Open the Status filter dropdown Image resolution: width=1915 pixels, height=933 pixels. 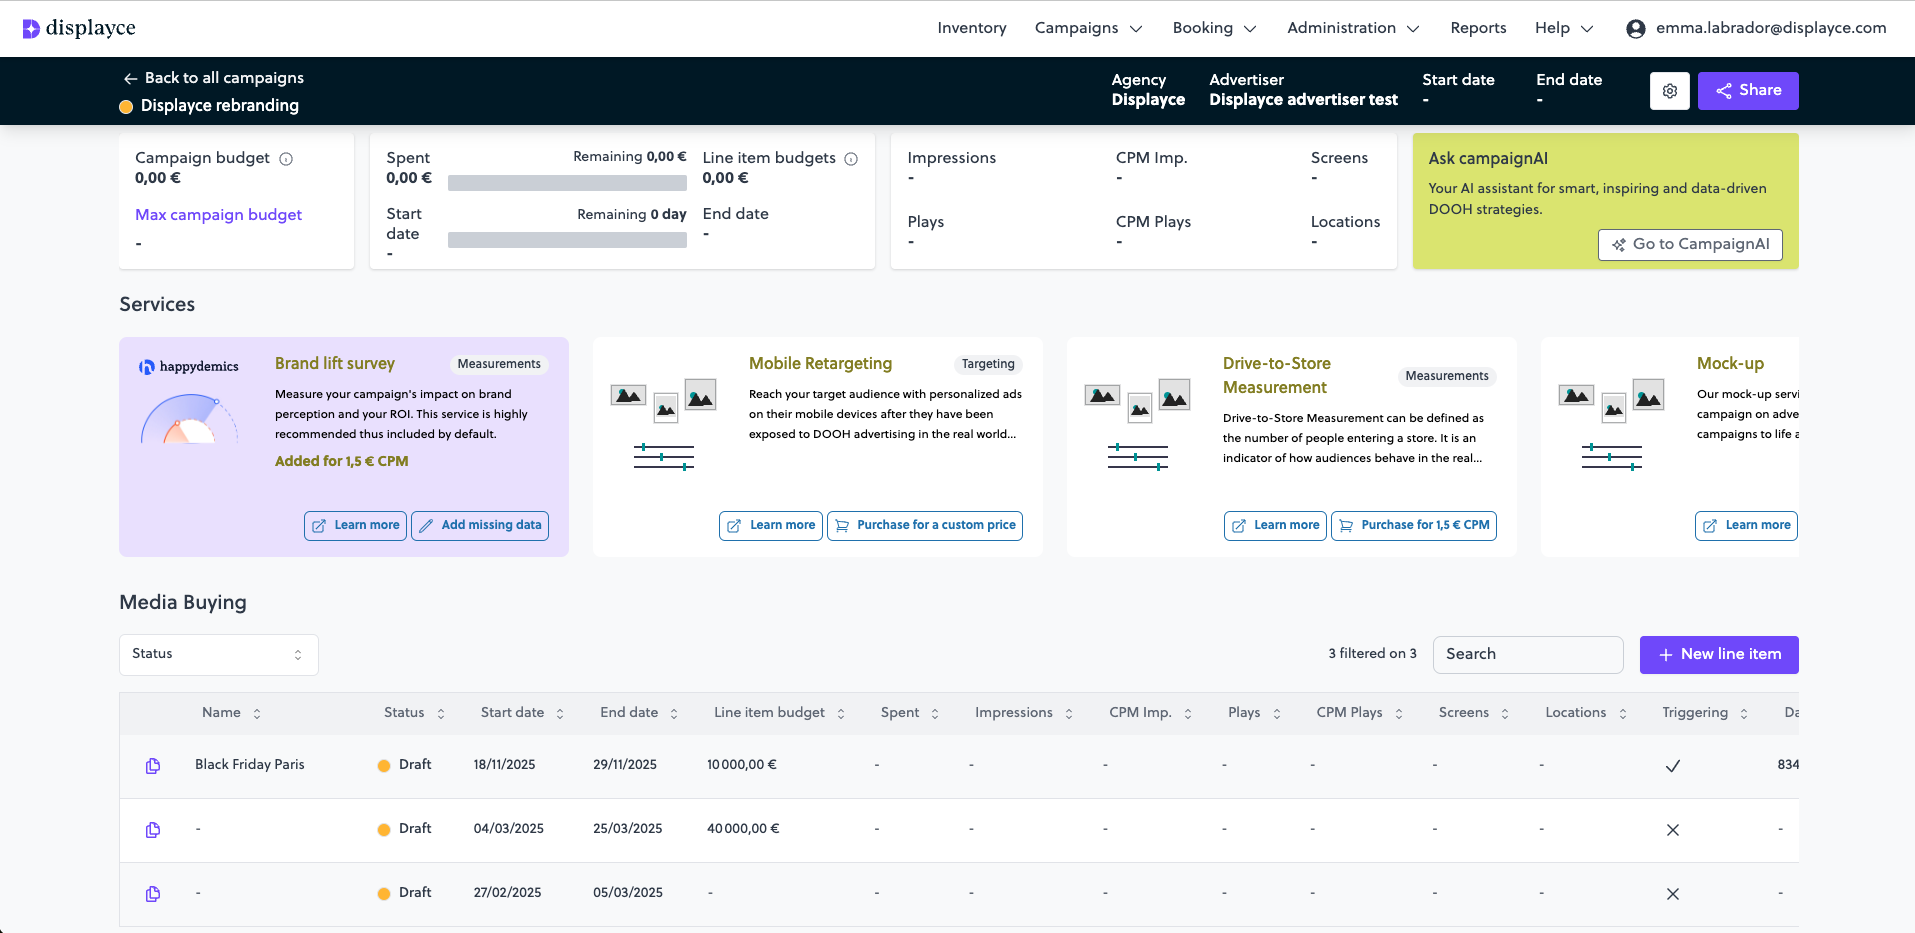218,654
